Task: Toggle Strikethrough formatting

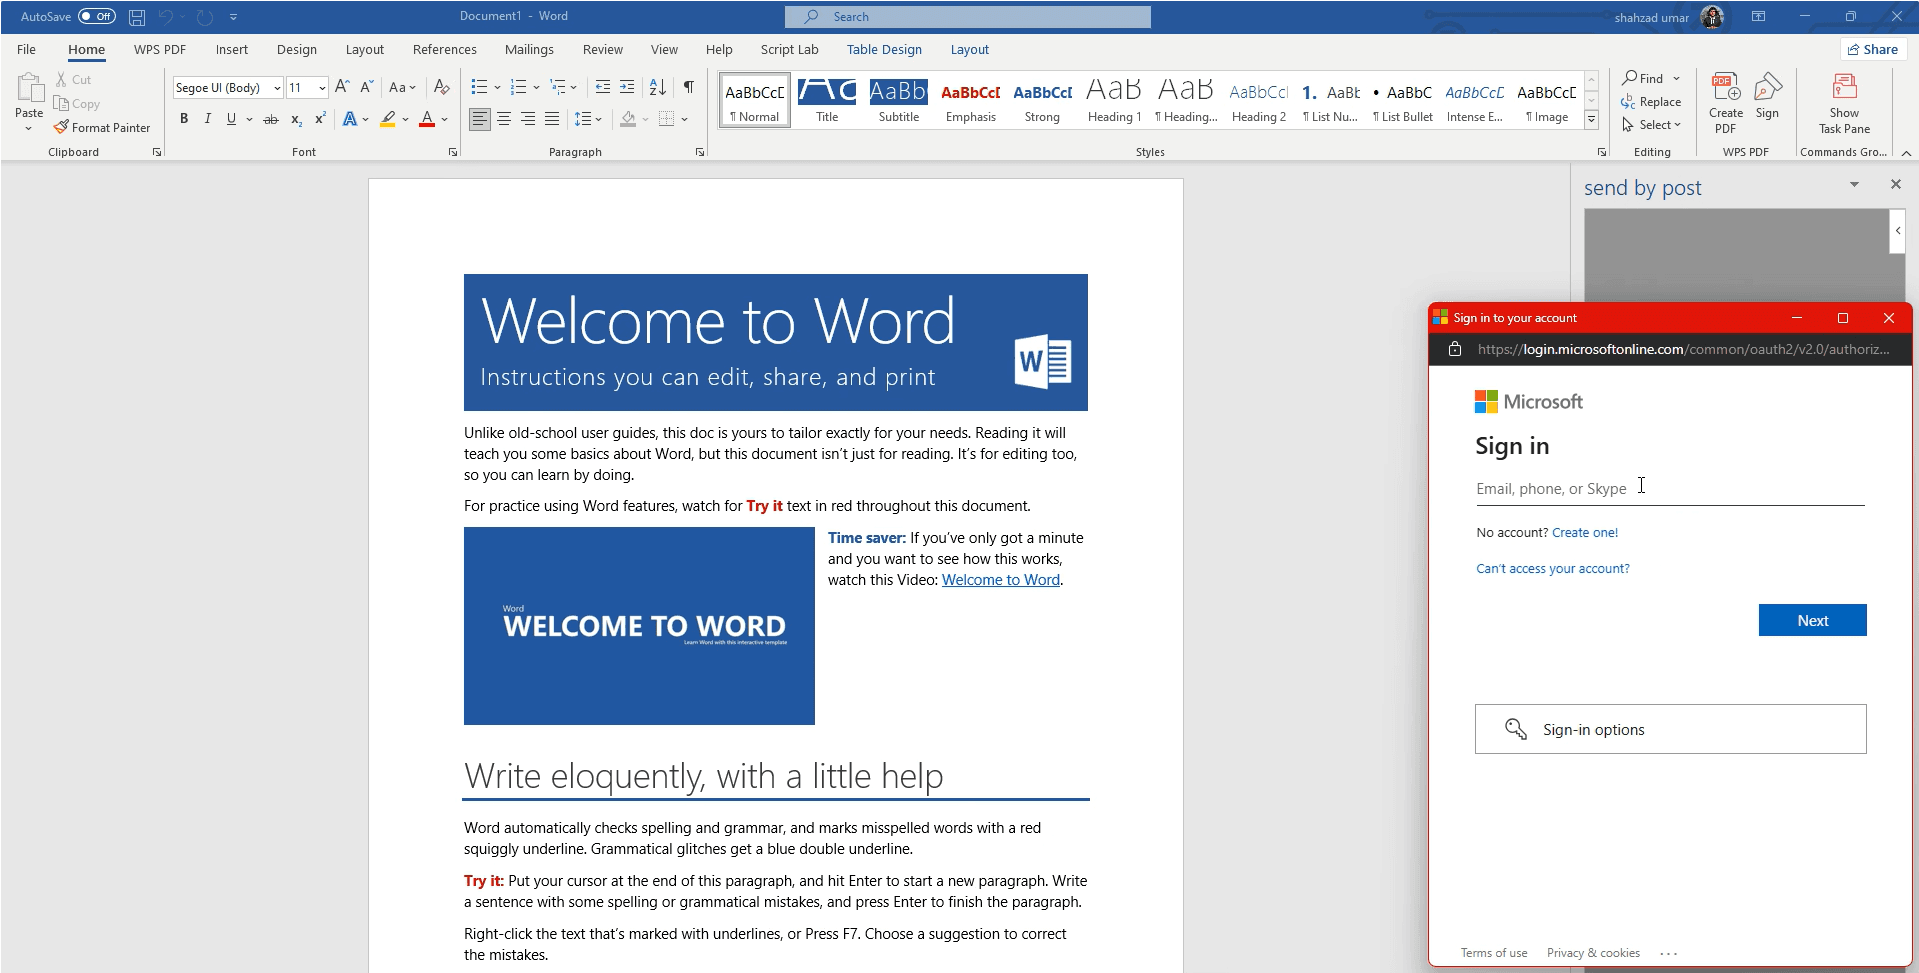Action: click(x=270, y=119)
